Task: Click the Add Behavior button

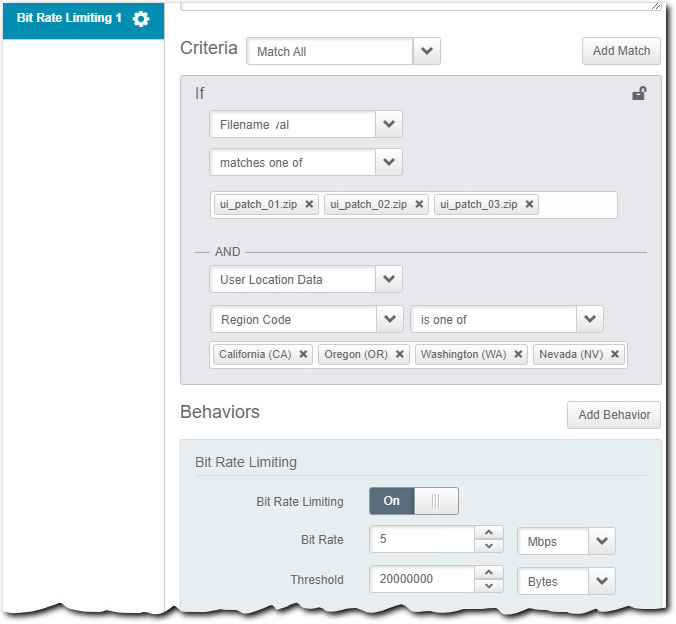Action: pyautogui.click(x=613, y=415)
